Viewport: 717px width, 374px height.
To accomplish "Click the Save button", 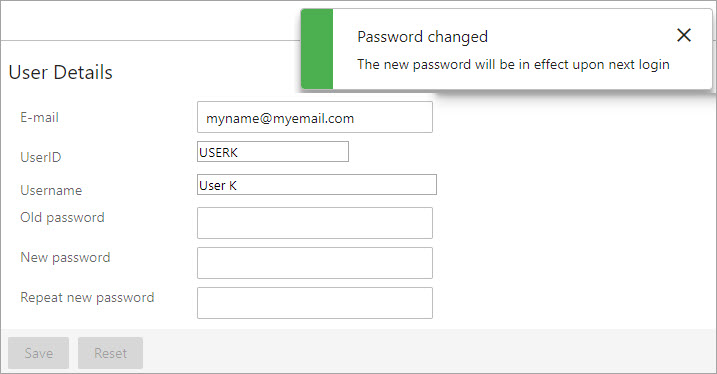I will pyautogui.click(x=38, y=353).
